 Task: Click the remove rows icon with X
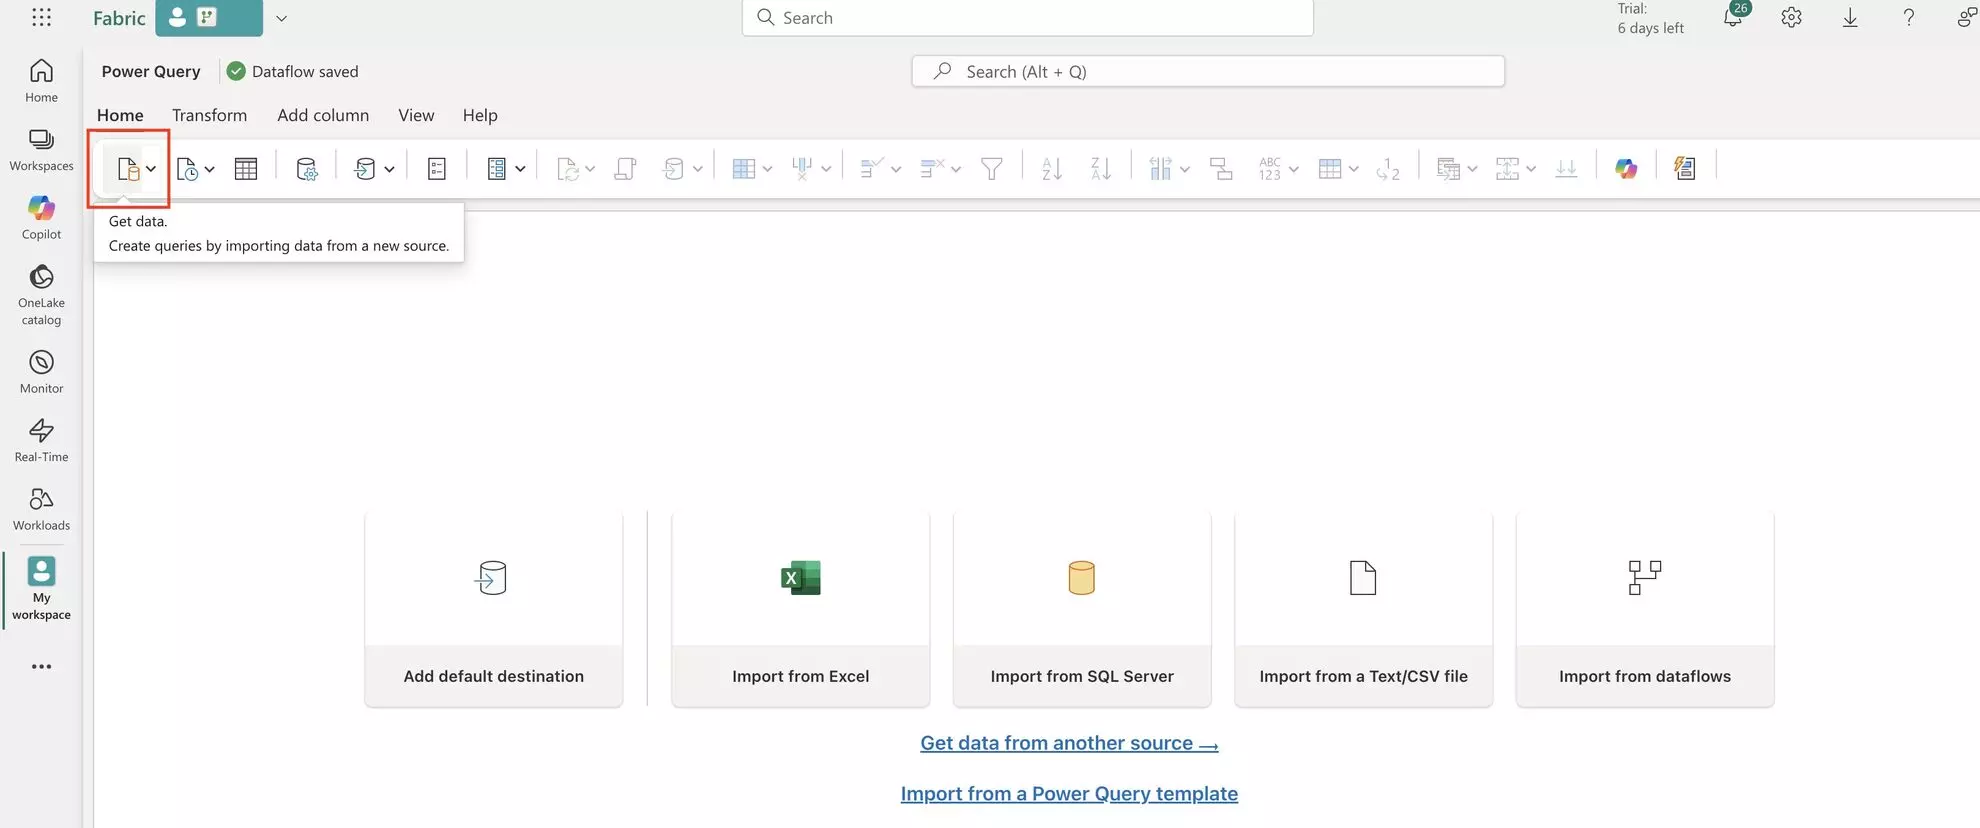click(x=931, y=169)
